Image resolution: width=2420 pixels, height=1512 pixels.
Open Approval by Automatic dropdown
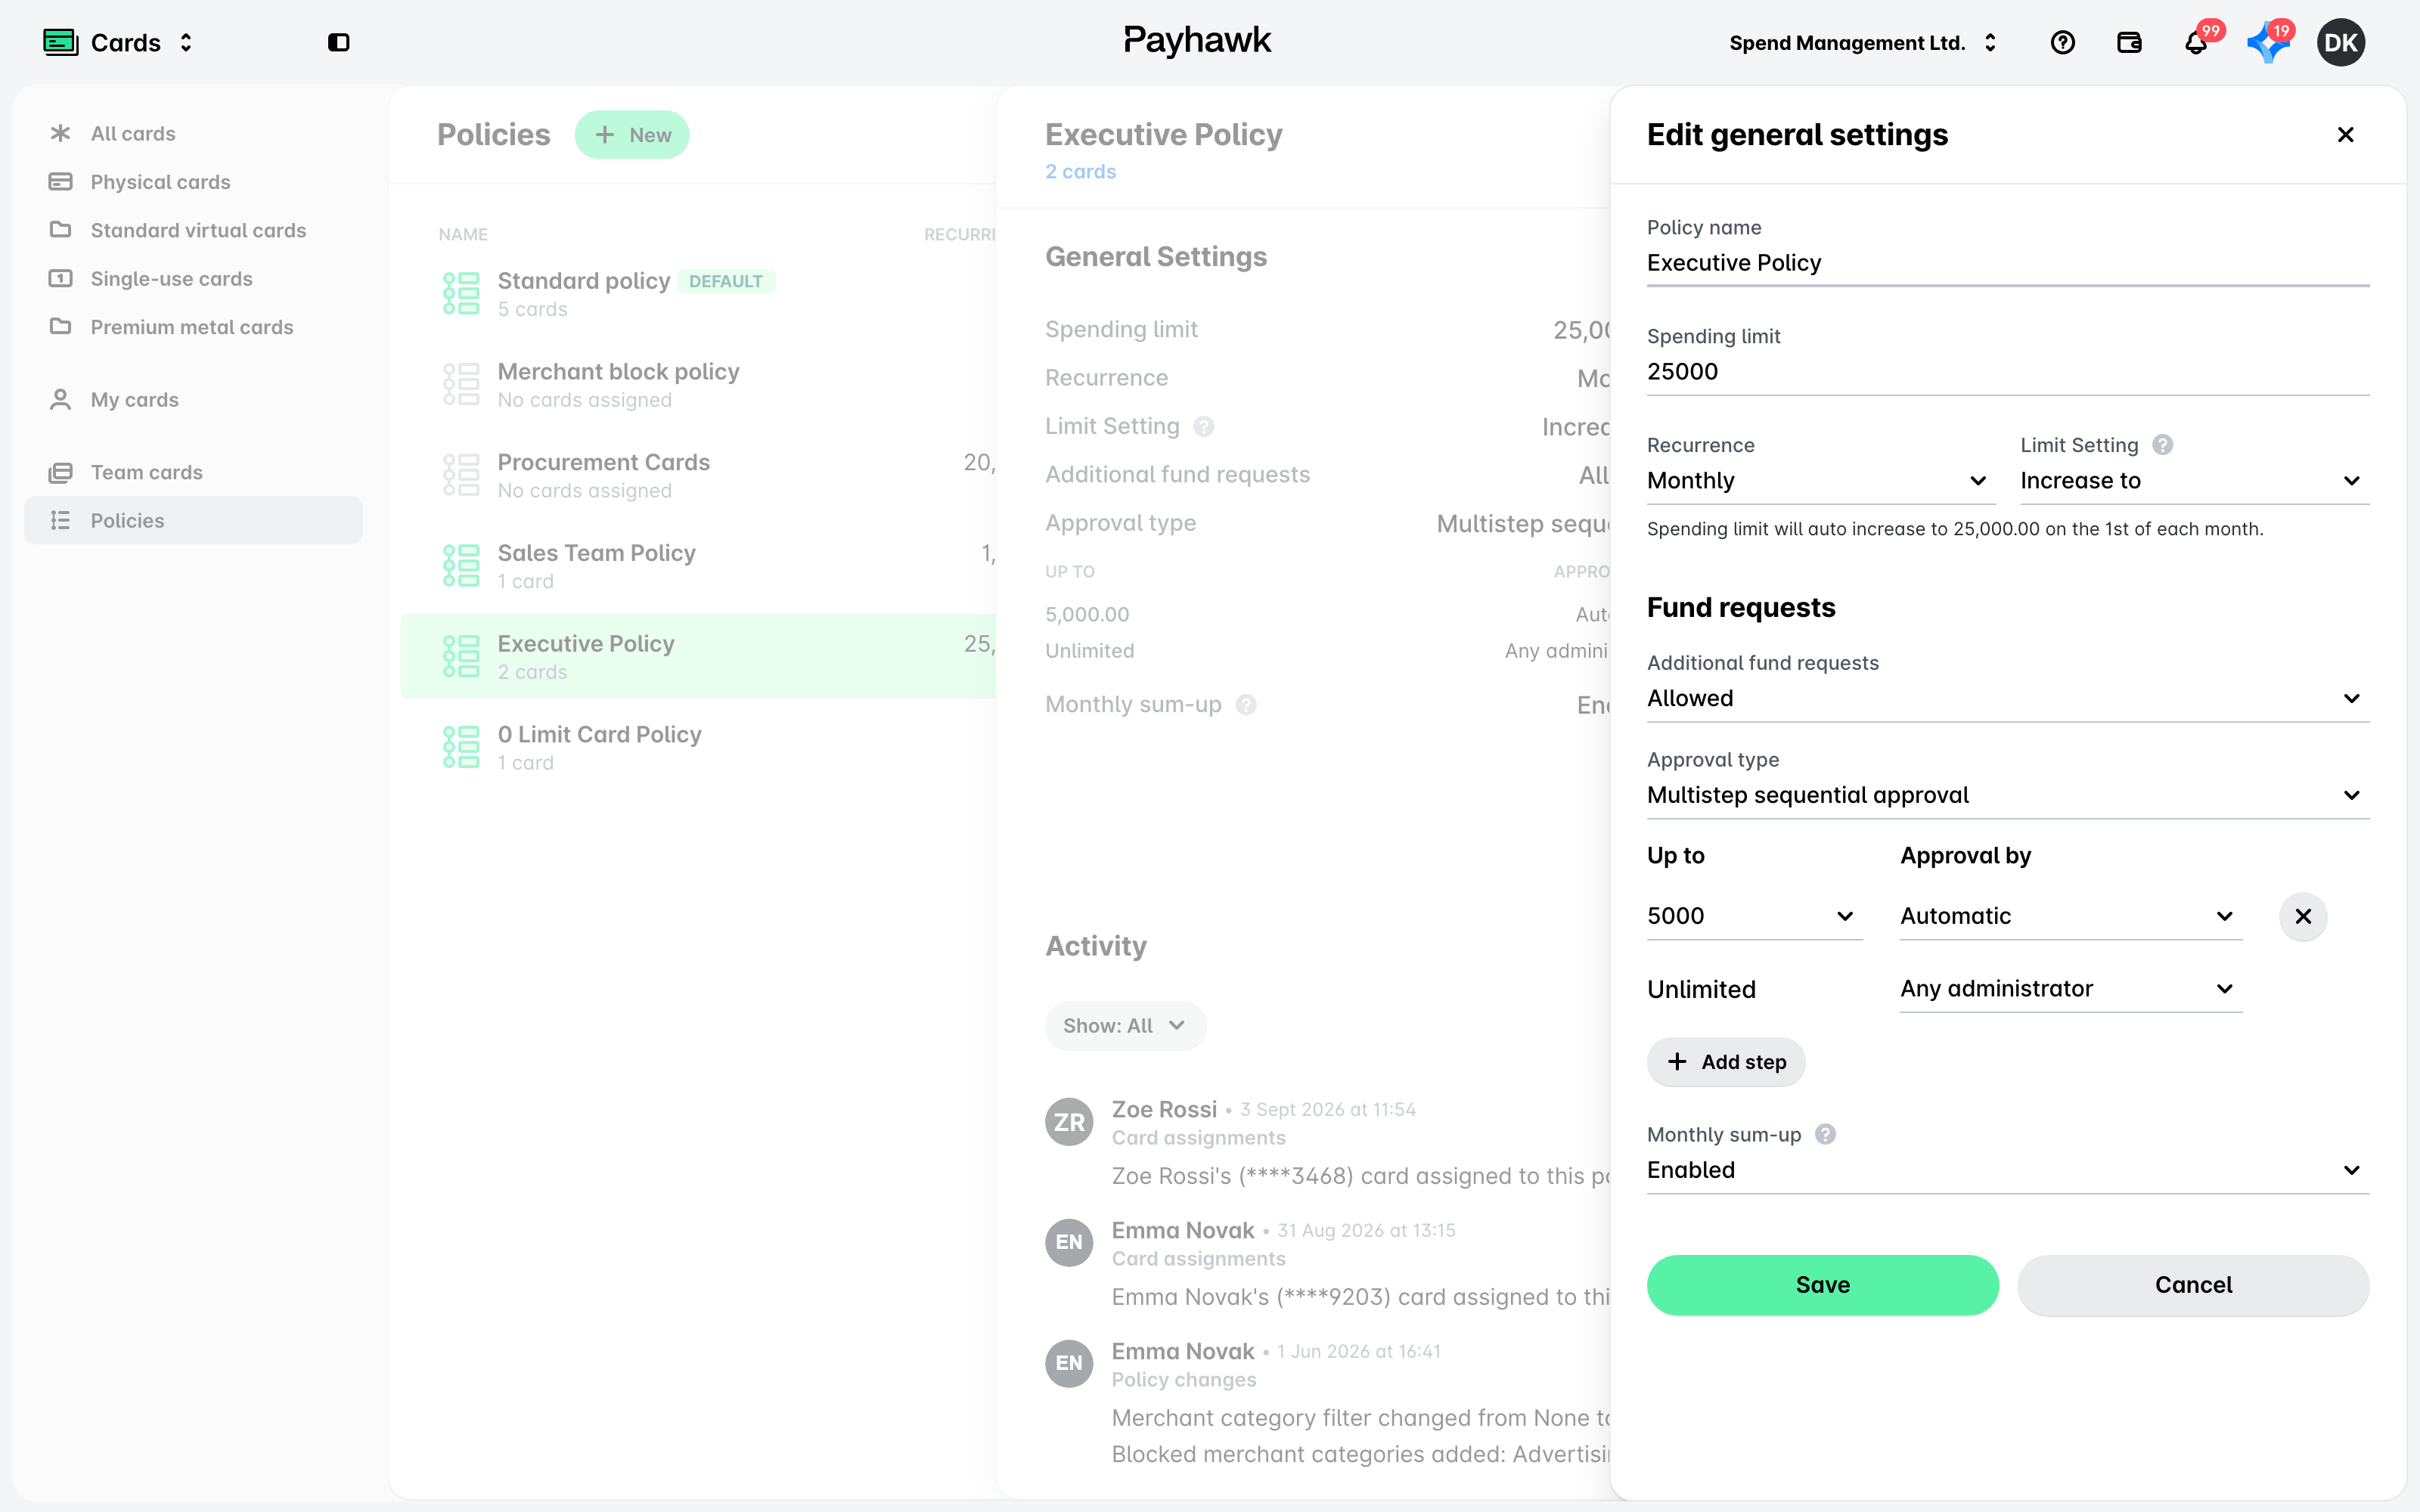coord(2070,916)
